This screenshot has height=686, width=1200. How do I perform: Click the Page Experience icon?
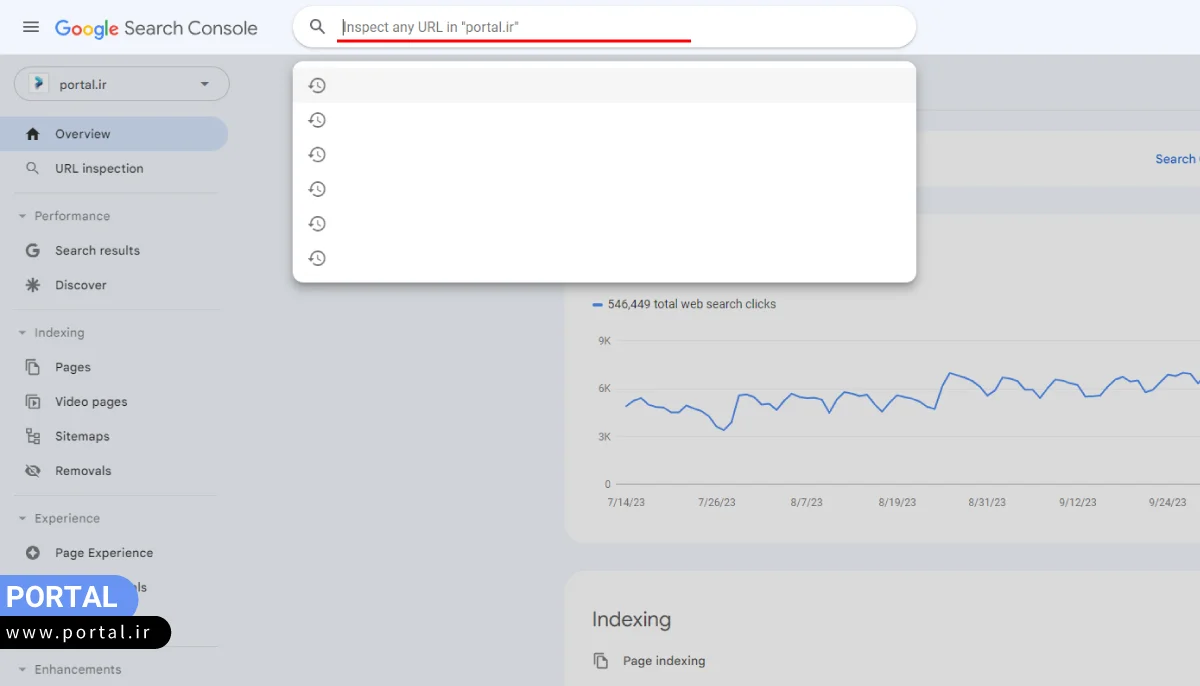coord(33,553)
